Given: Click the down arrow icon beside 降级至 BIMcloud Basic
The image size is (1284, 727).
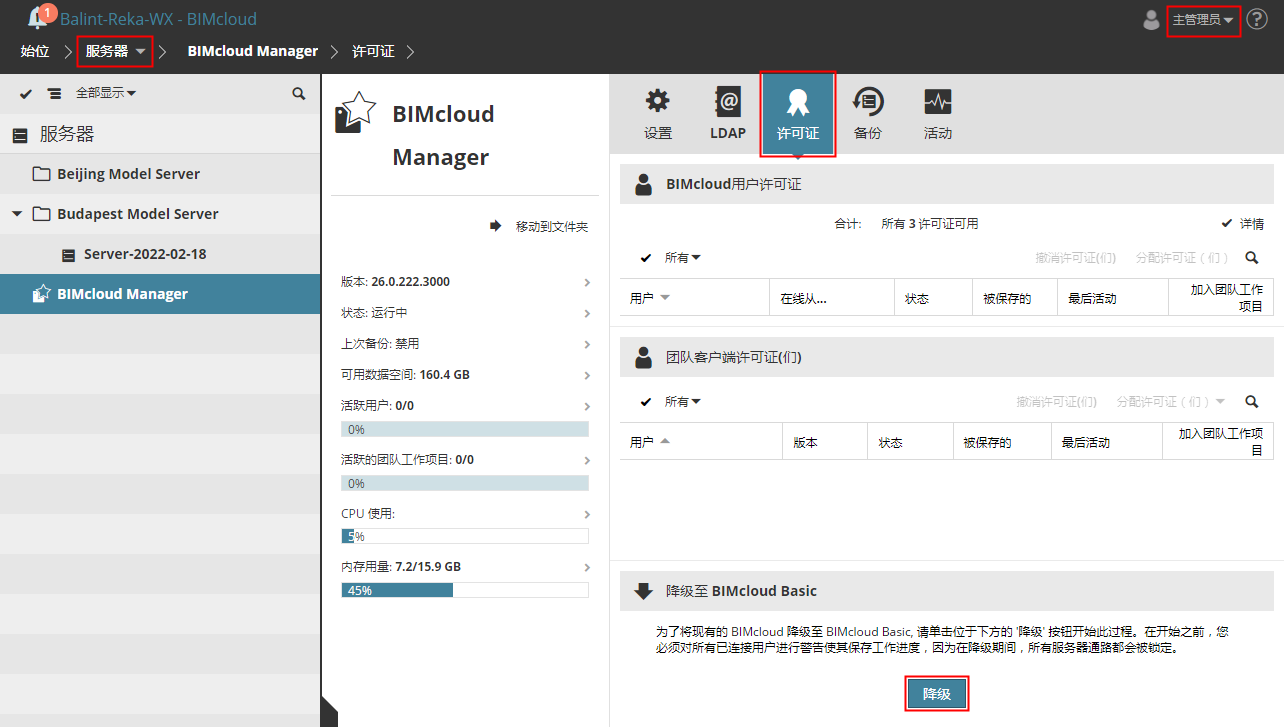Looking at the screenshot, I should click(x=644, y=590).
